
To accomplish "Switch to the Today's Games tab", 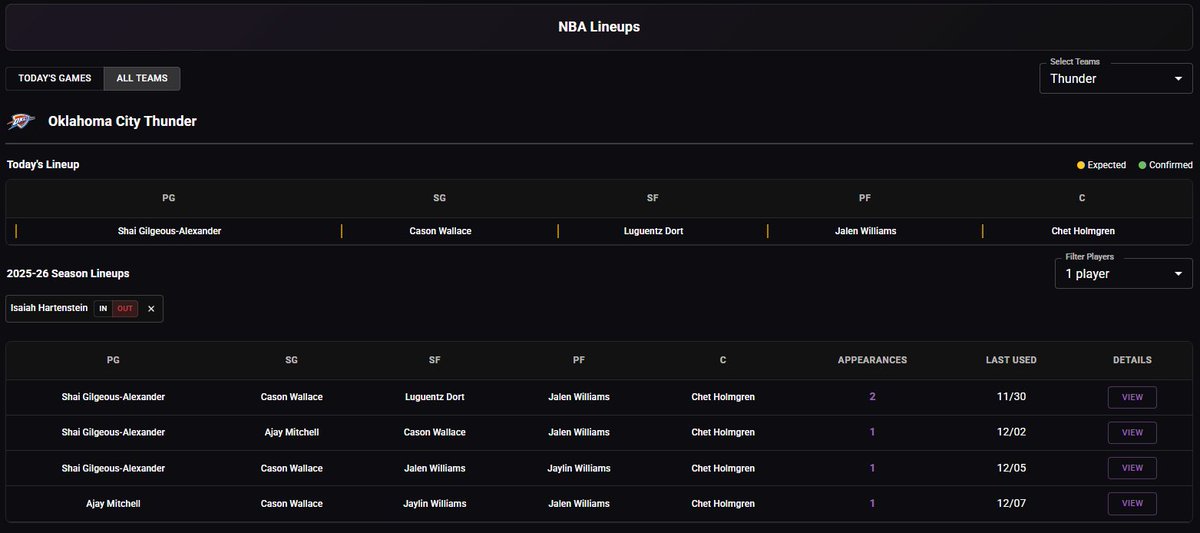I will tap(55, 78).
